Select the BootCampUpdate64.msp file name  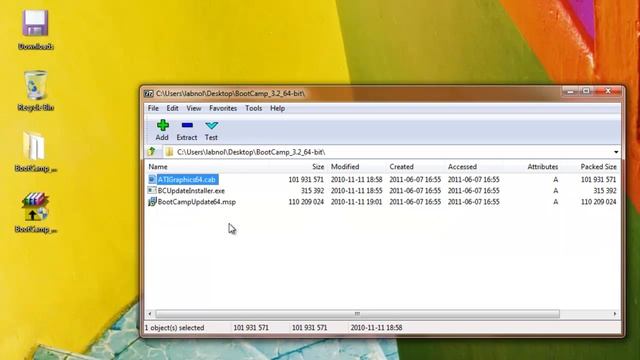click(197, 202)
